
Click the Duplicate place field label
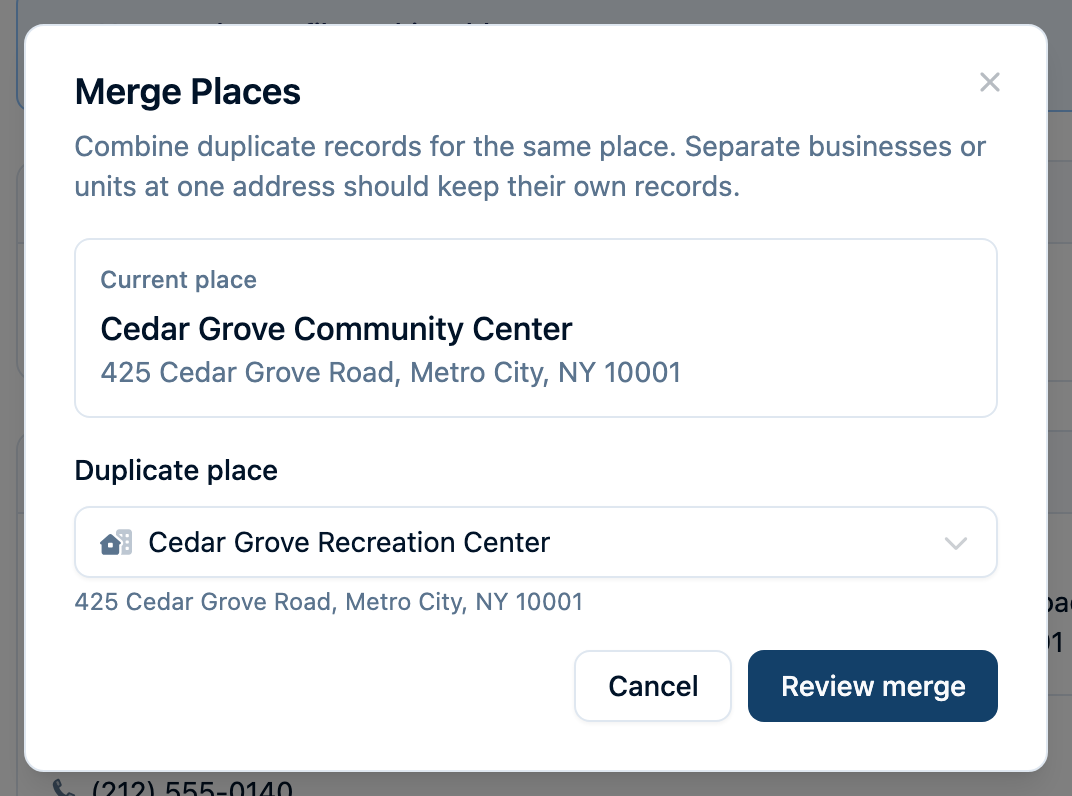(x=176, y=470)
